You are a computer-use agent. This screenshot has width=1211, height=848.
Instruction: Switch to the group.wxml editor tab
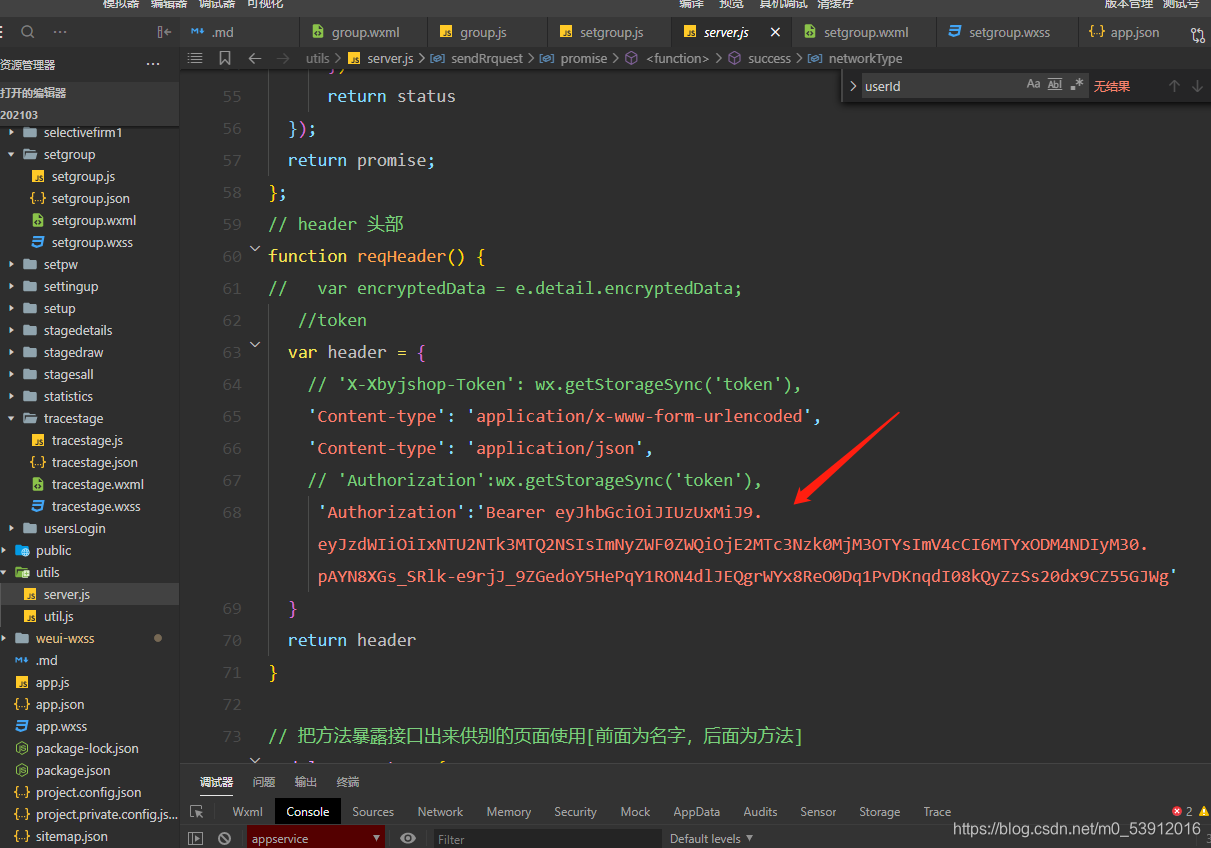[365, 32]
